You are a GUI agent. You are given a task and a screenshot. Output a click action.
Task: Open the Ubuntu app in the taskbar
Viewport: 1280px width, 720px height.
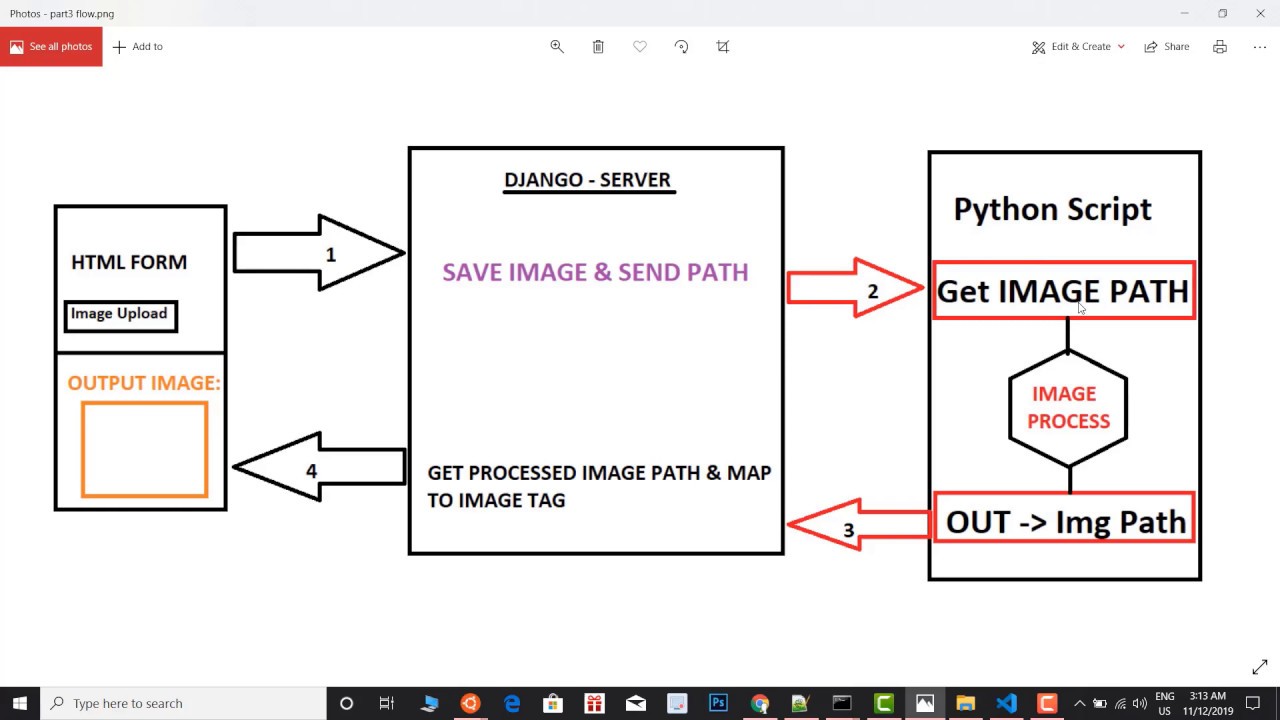tap(470, 703)
